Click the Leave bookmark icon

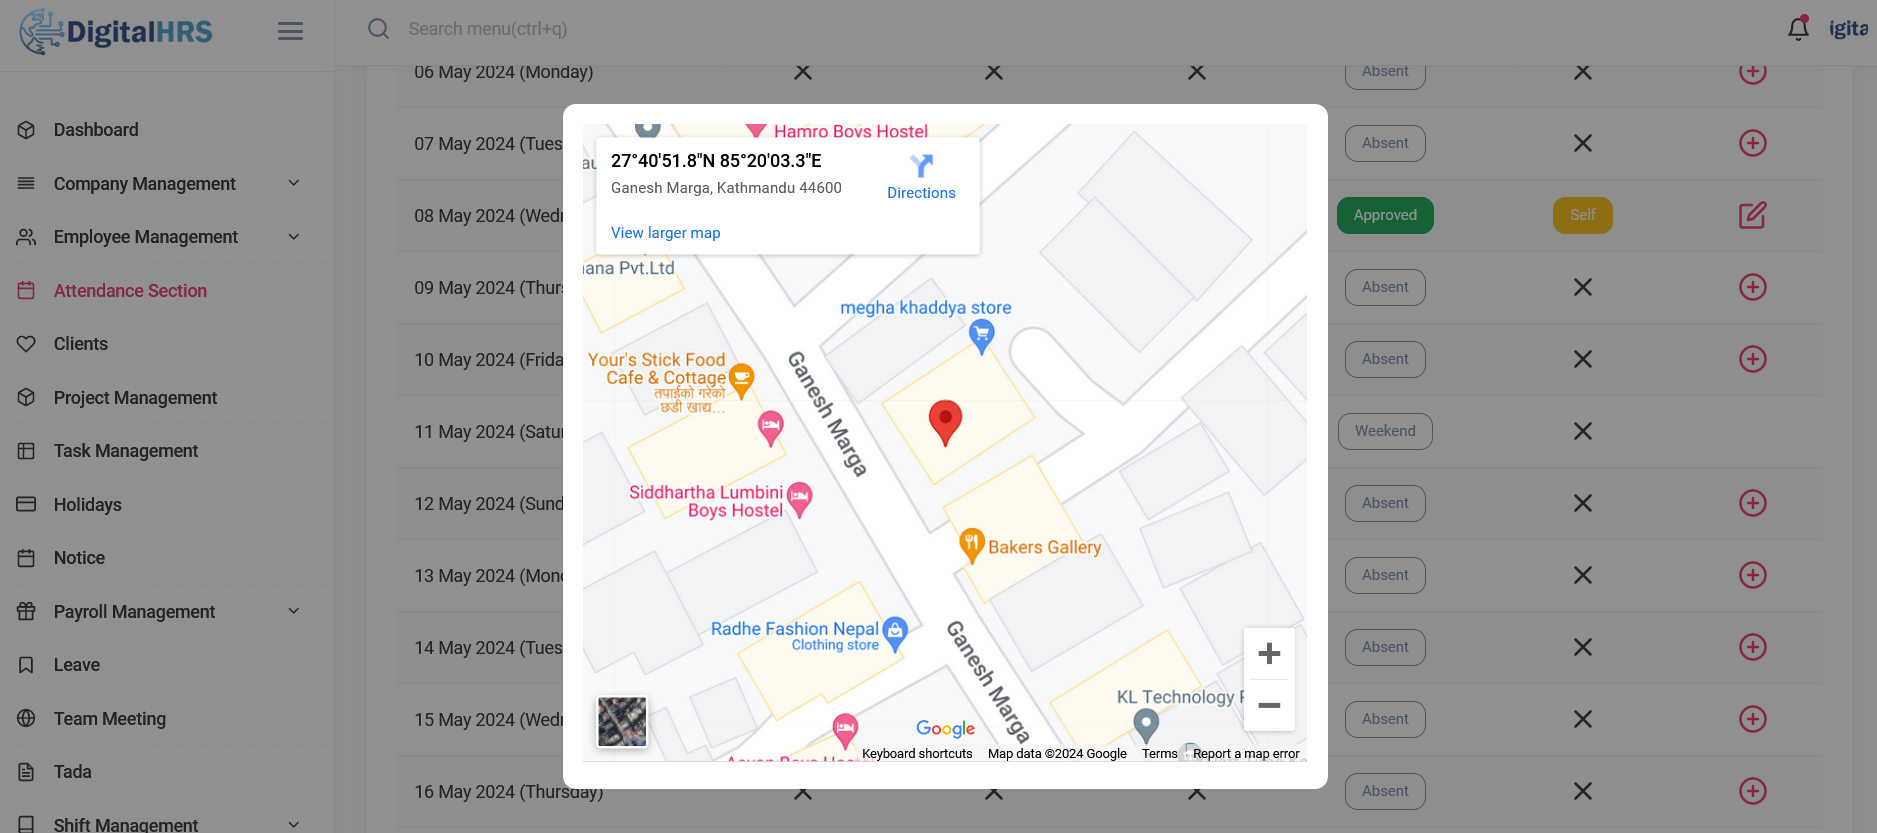pos(27,665)
